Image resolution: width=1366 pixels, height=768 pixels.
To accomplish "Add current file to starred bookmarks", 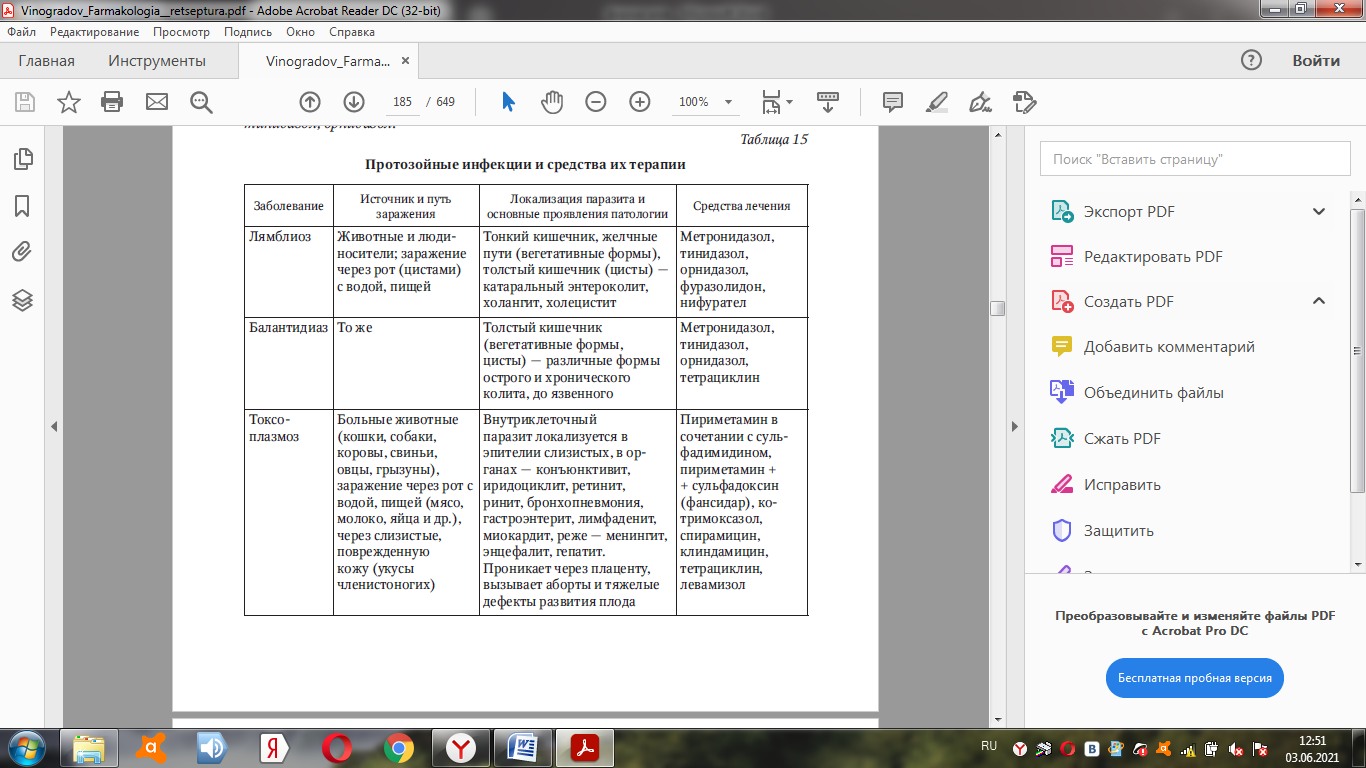I will point(68,102).
